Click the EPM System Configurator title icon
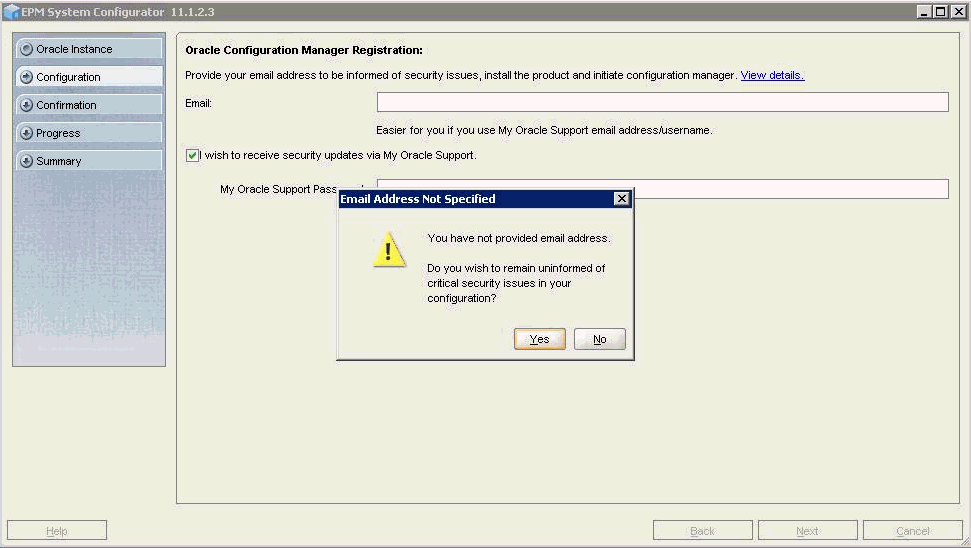The image size is (971, 548). (12, 12)
